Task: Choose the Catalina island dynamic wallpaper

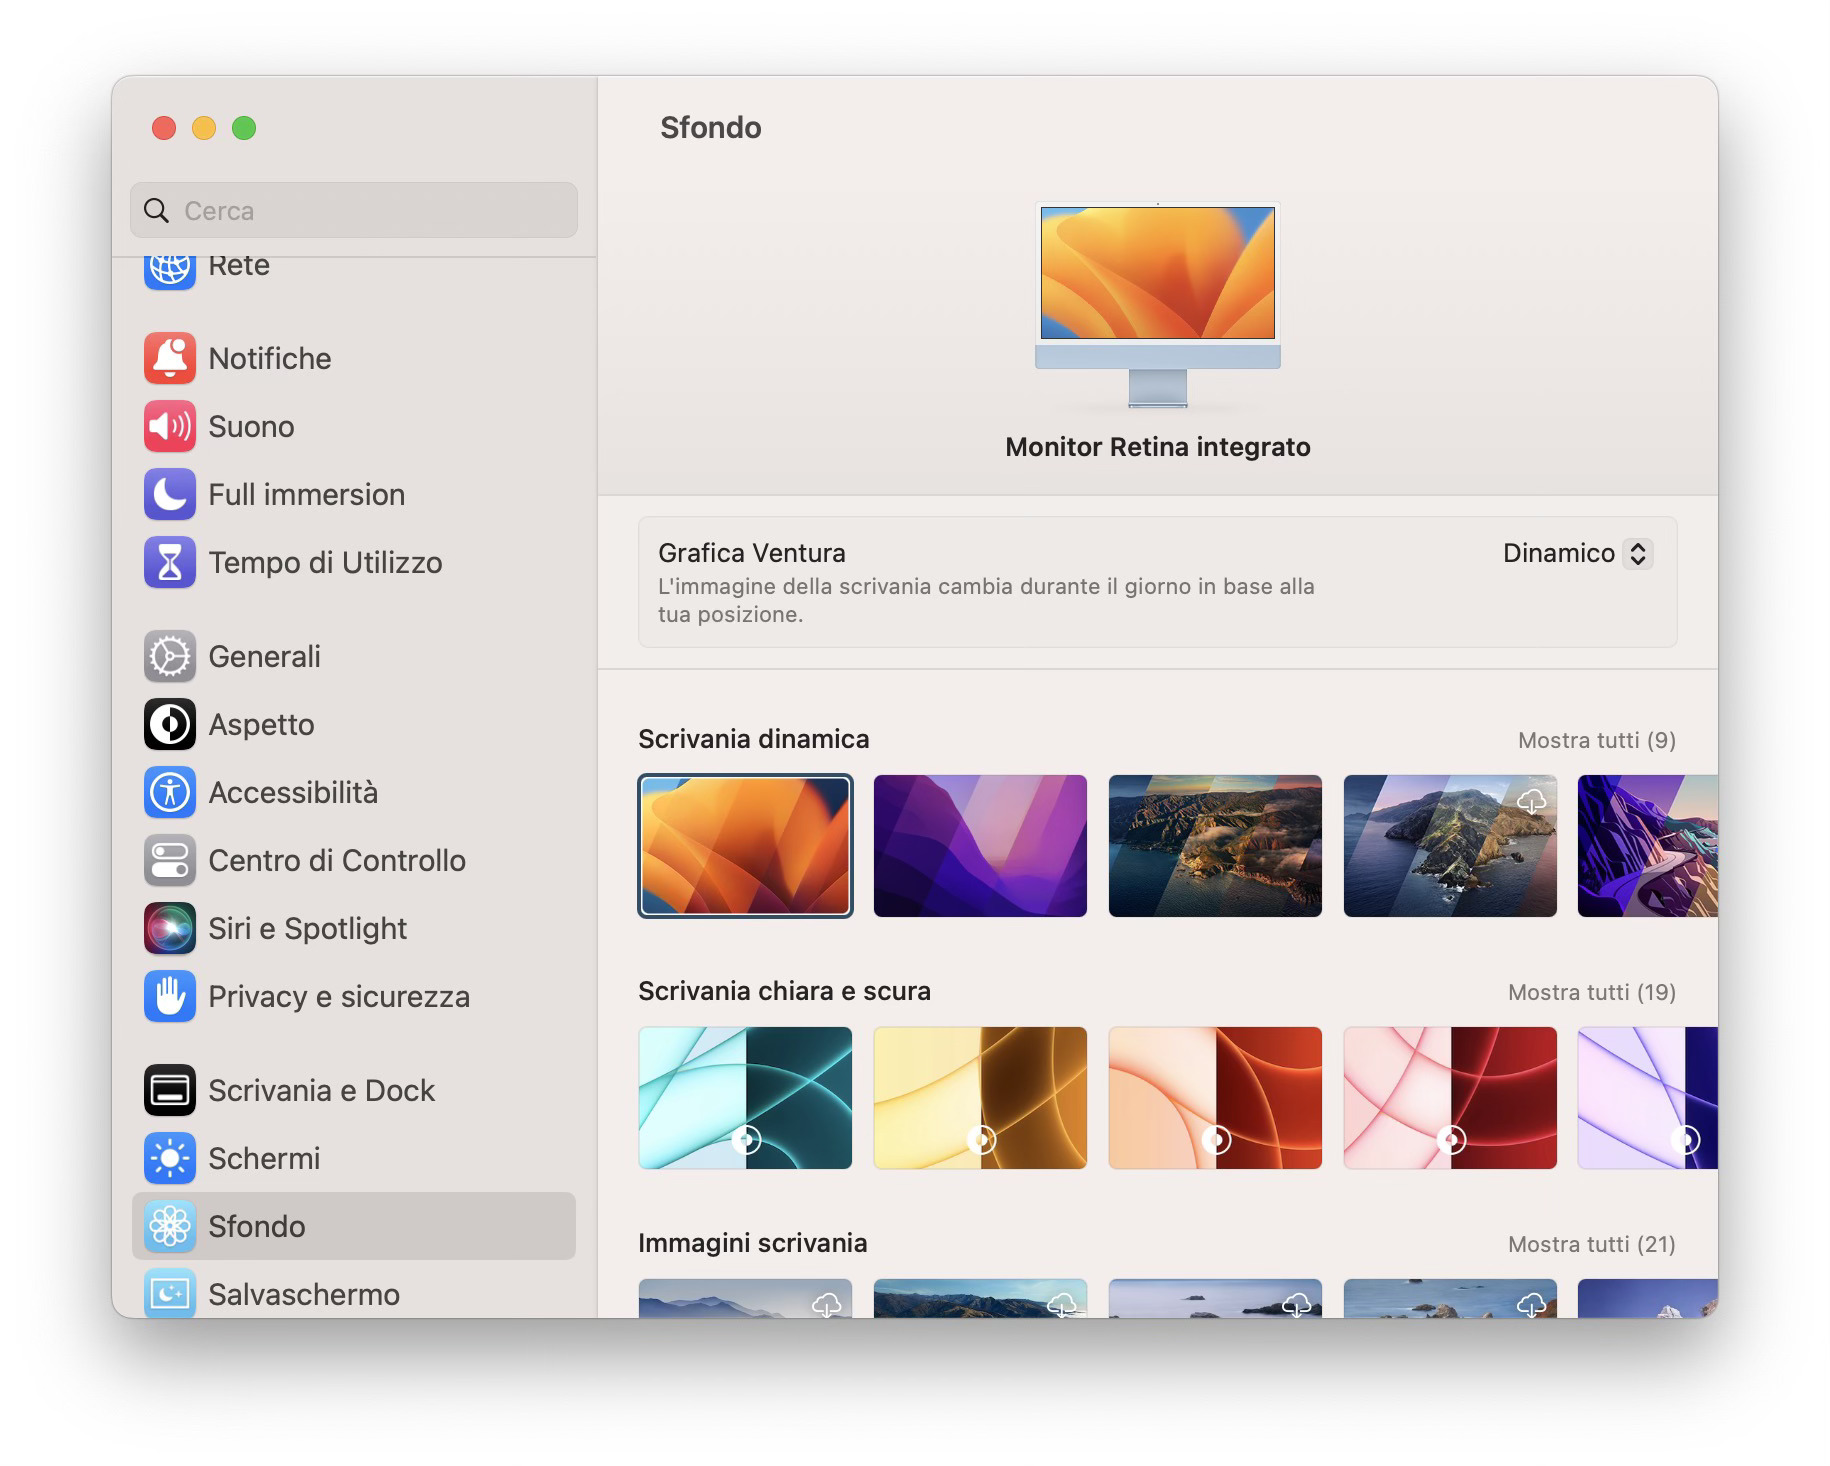Action: click(x=1450, y=846)
